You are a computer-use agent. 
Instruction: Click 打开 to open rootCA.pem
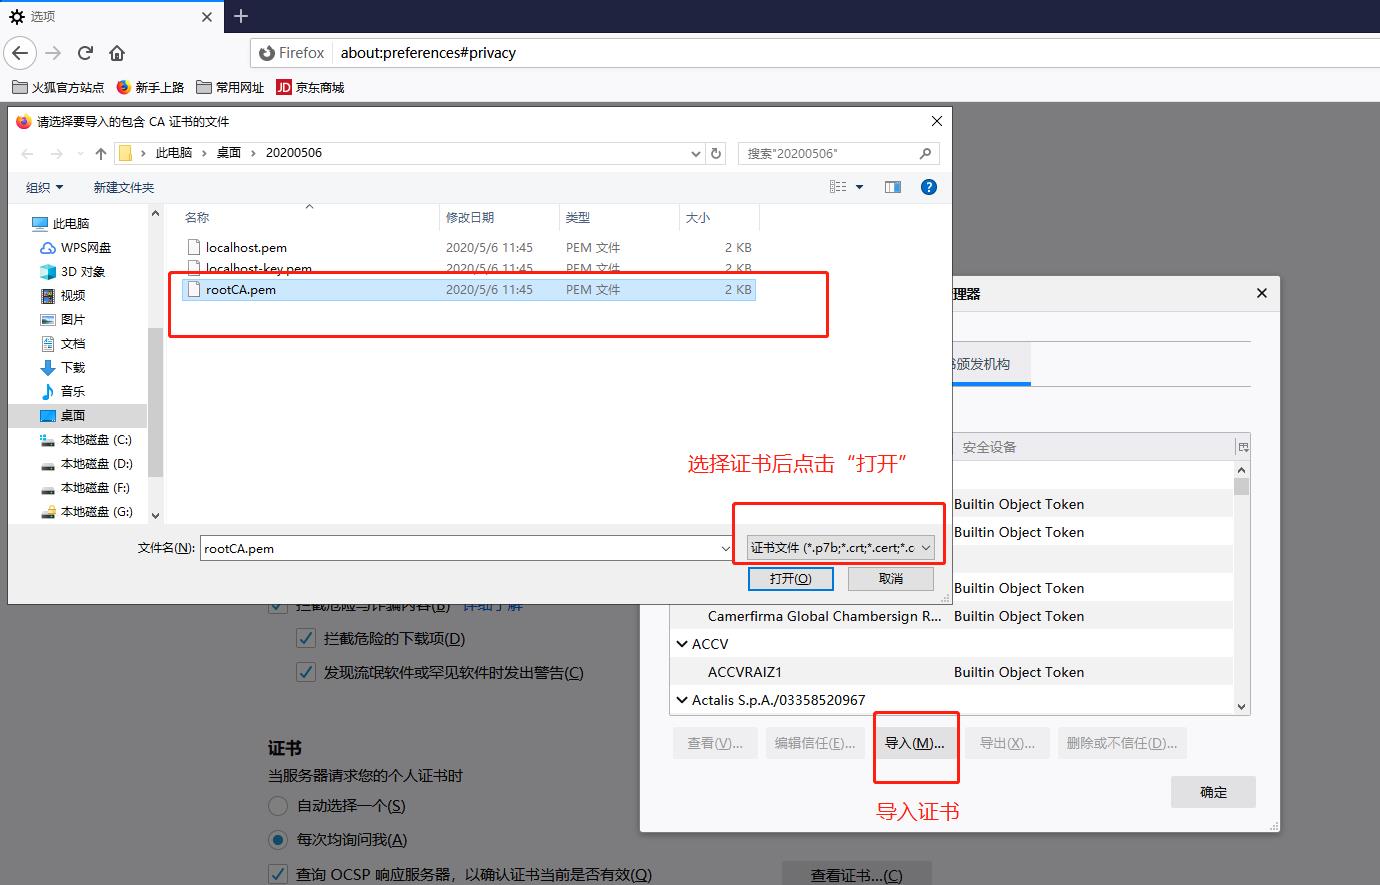[790, 578]
